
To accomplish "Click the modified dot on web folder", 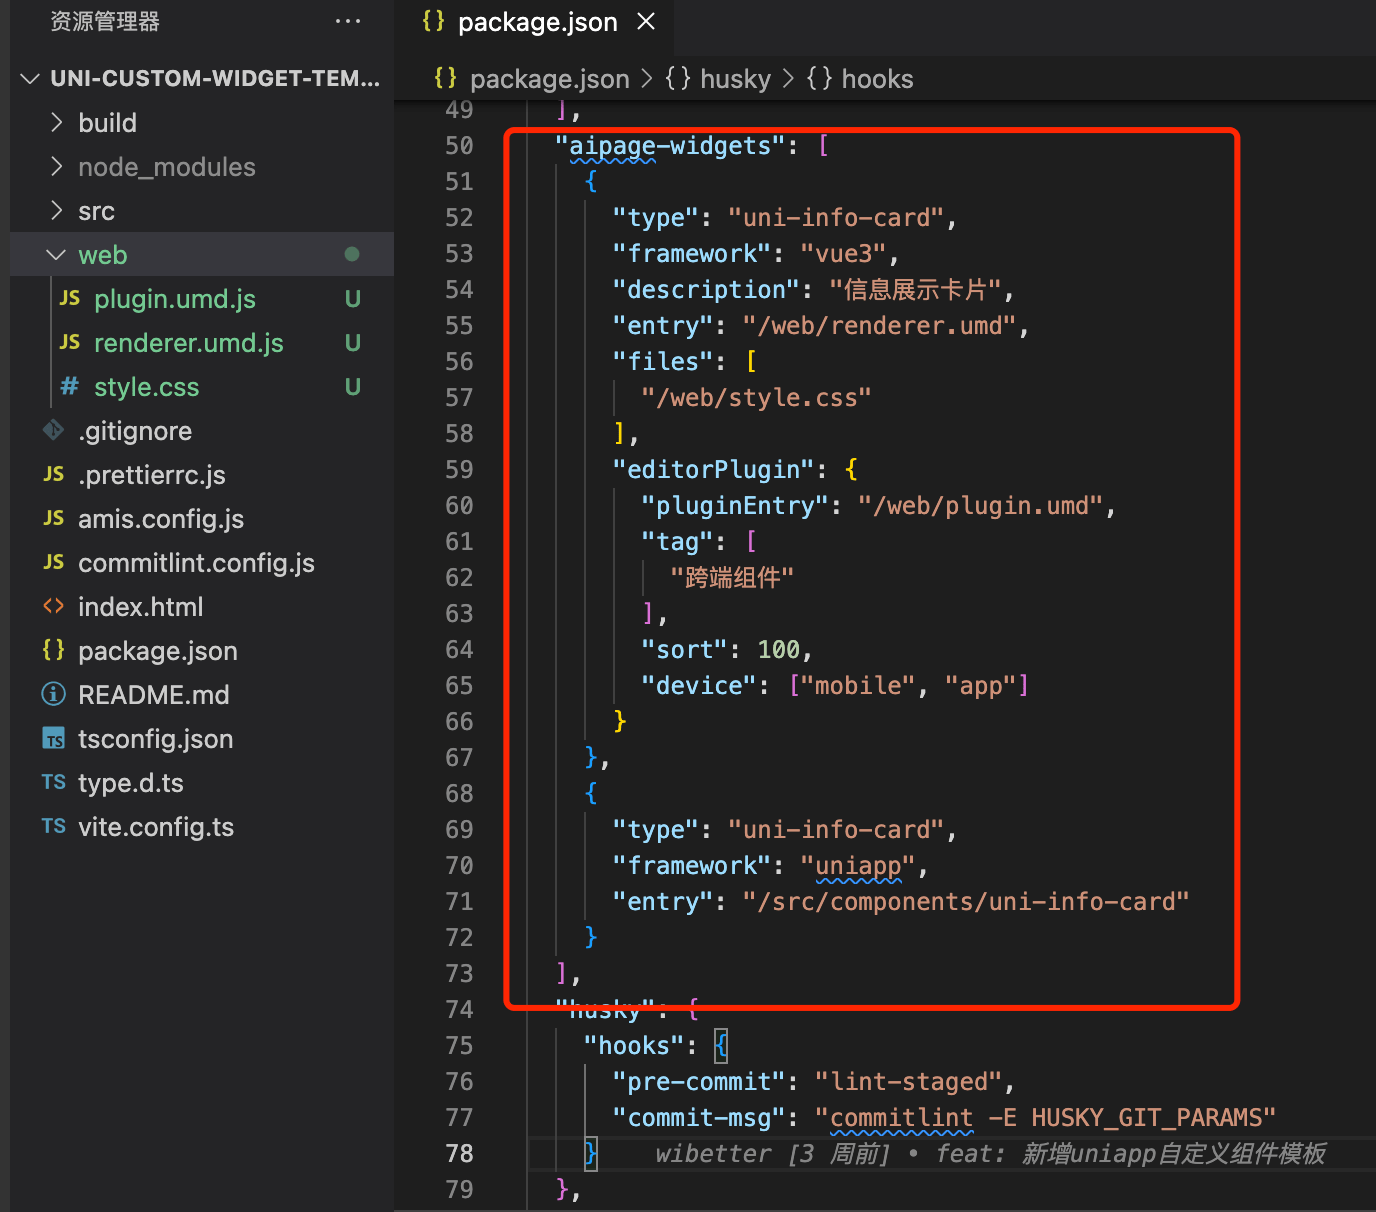I will [352, 254].
